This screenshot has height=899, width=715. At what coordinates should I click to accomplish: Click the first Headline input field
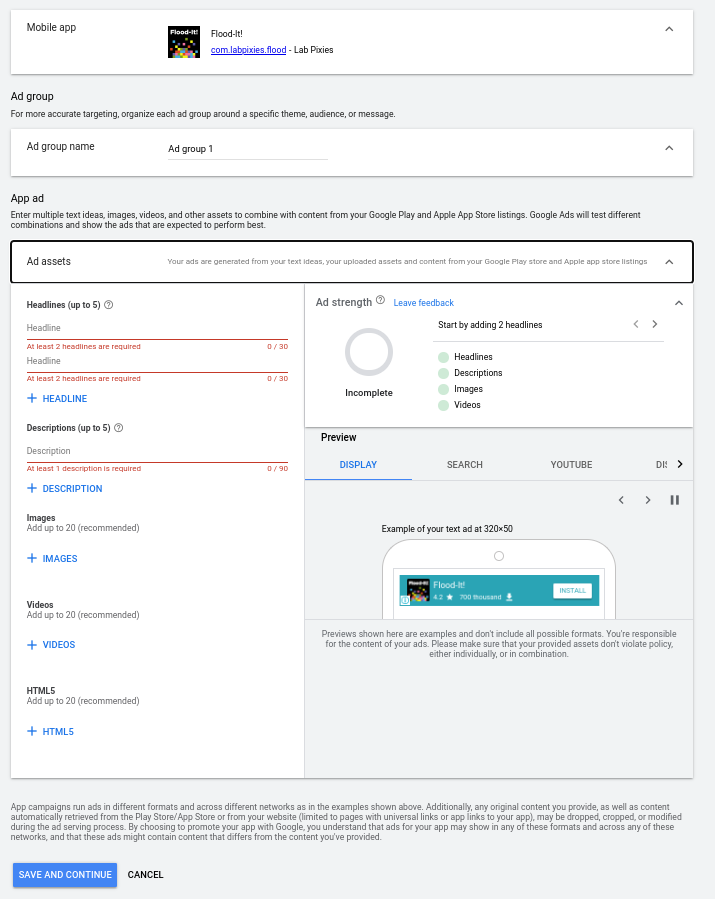point(157,328)
